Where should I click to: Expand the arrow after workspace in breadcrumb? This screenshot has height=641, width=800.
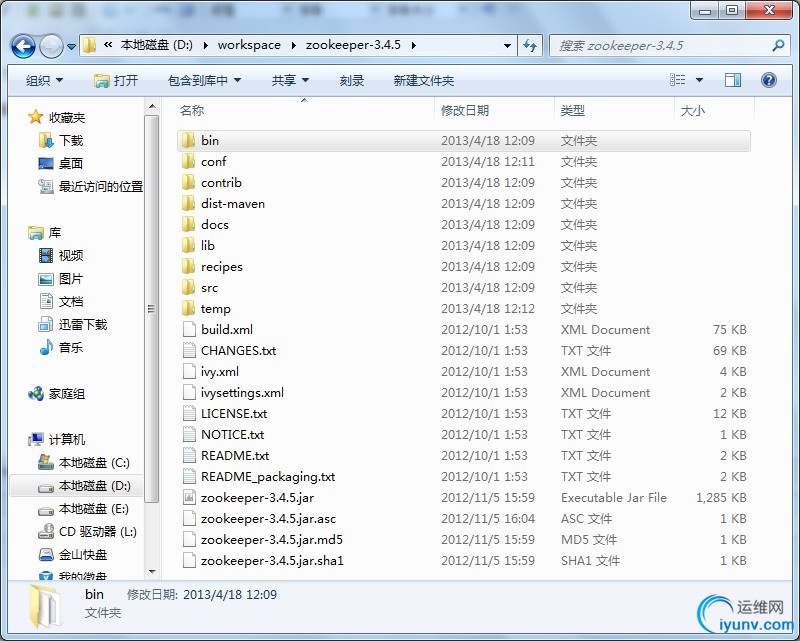pos(294,45)
